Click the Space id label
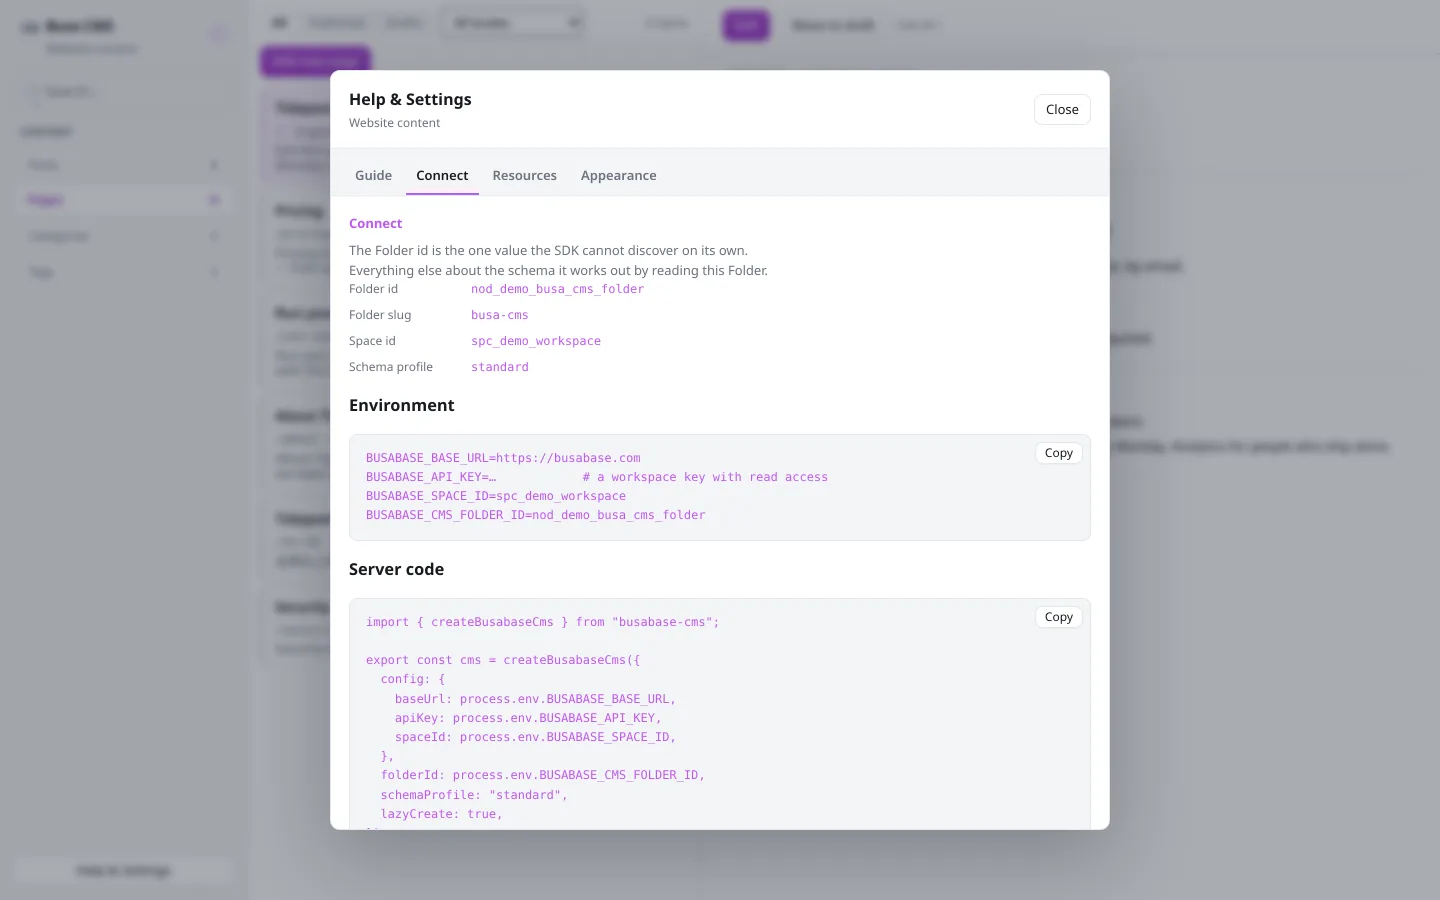The height and width of the screenshot is (900, 1440). 372,341
